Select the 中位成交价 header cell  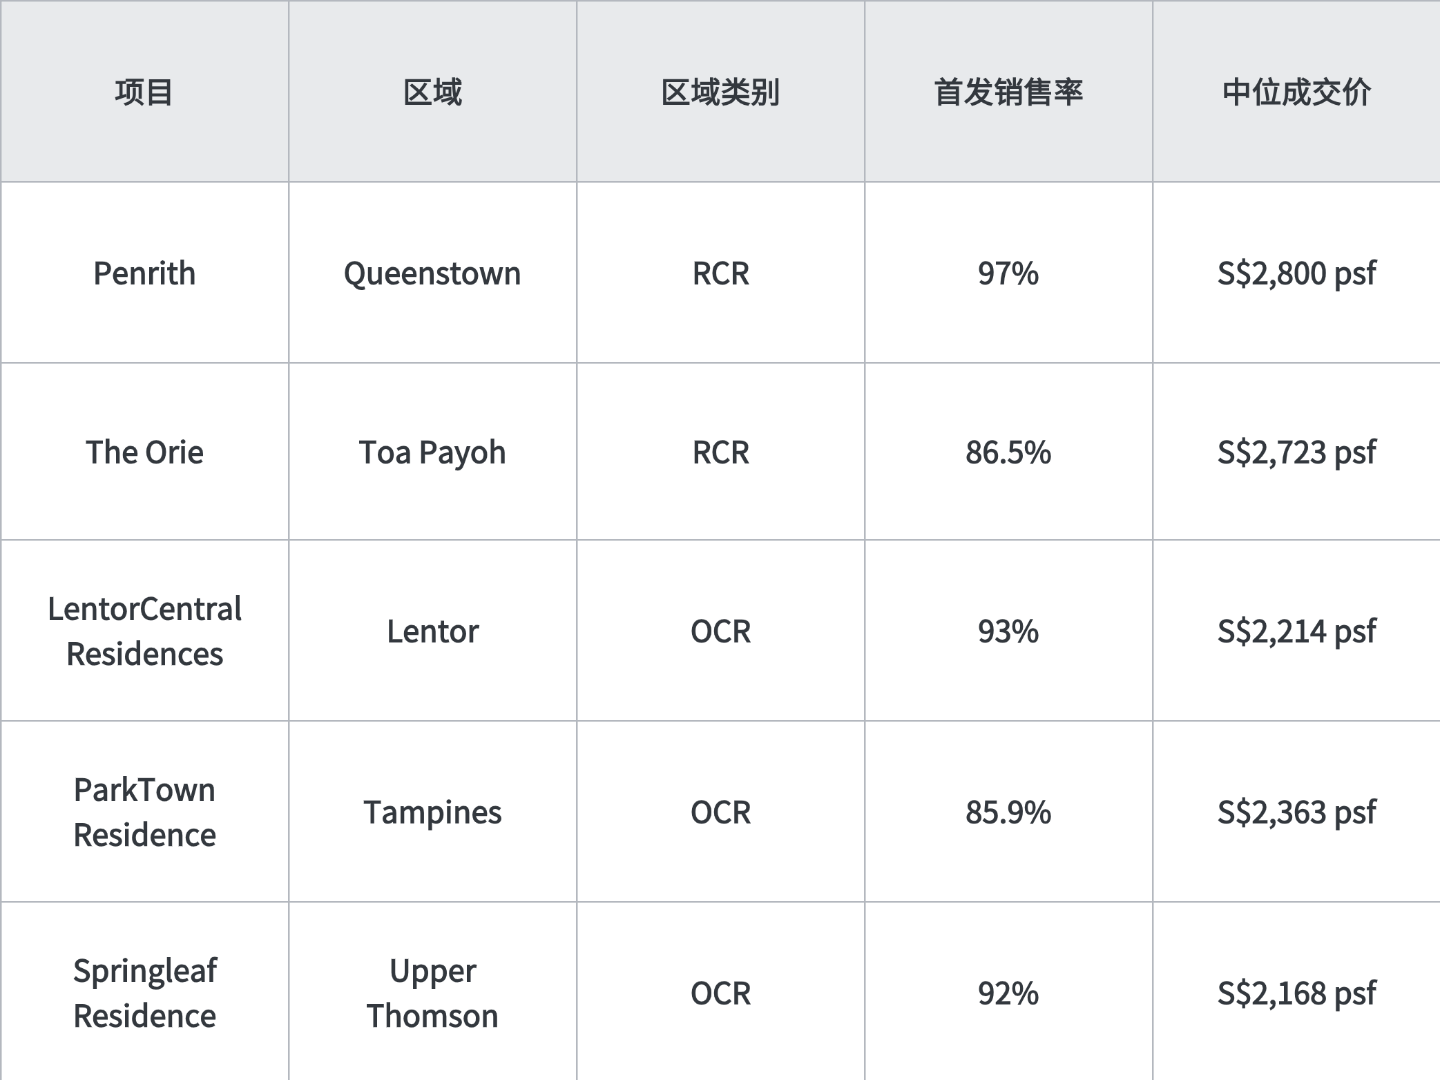coord(1297,92)
